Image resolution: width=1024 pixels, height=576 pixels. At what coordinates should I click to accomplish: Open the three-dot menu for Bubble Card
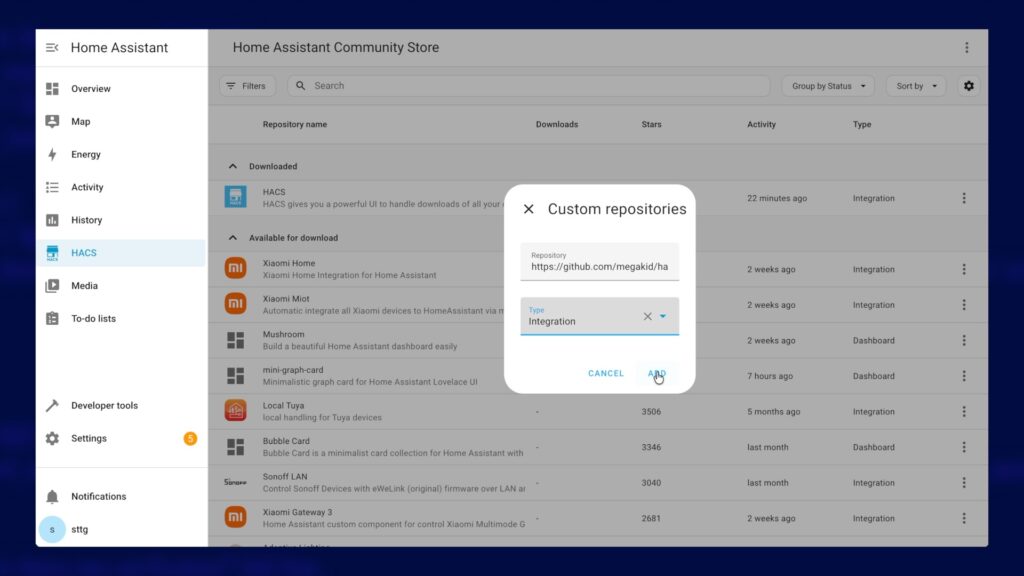click(964, 447)
